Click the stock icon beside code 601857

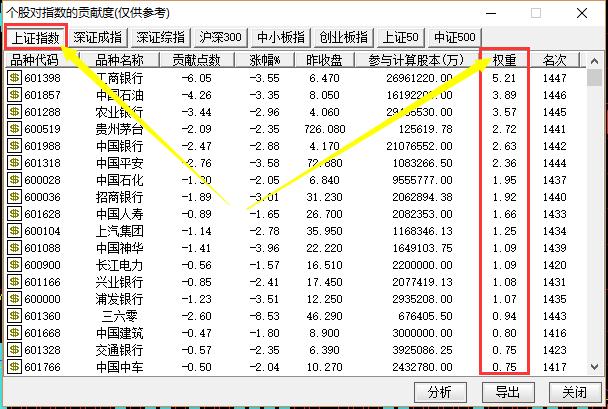[x=14, y=95]
